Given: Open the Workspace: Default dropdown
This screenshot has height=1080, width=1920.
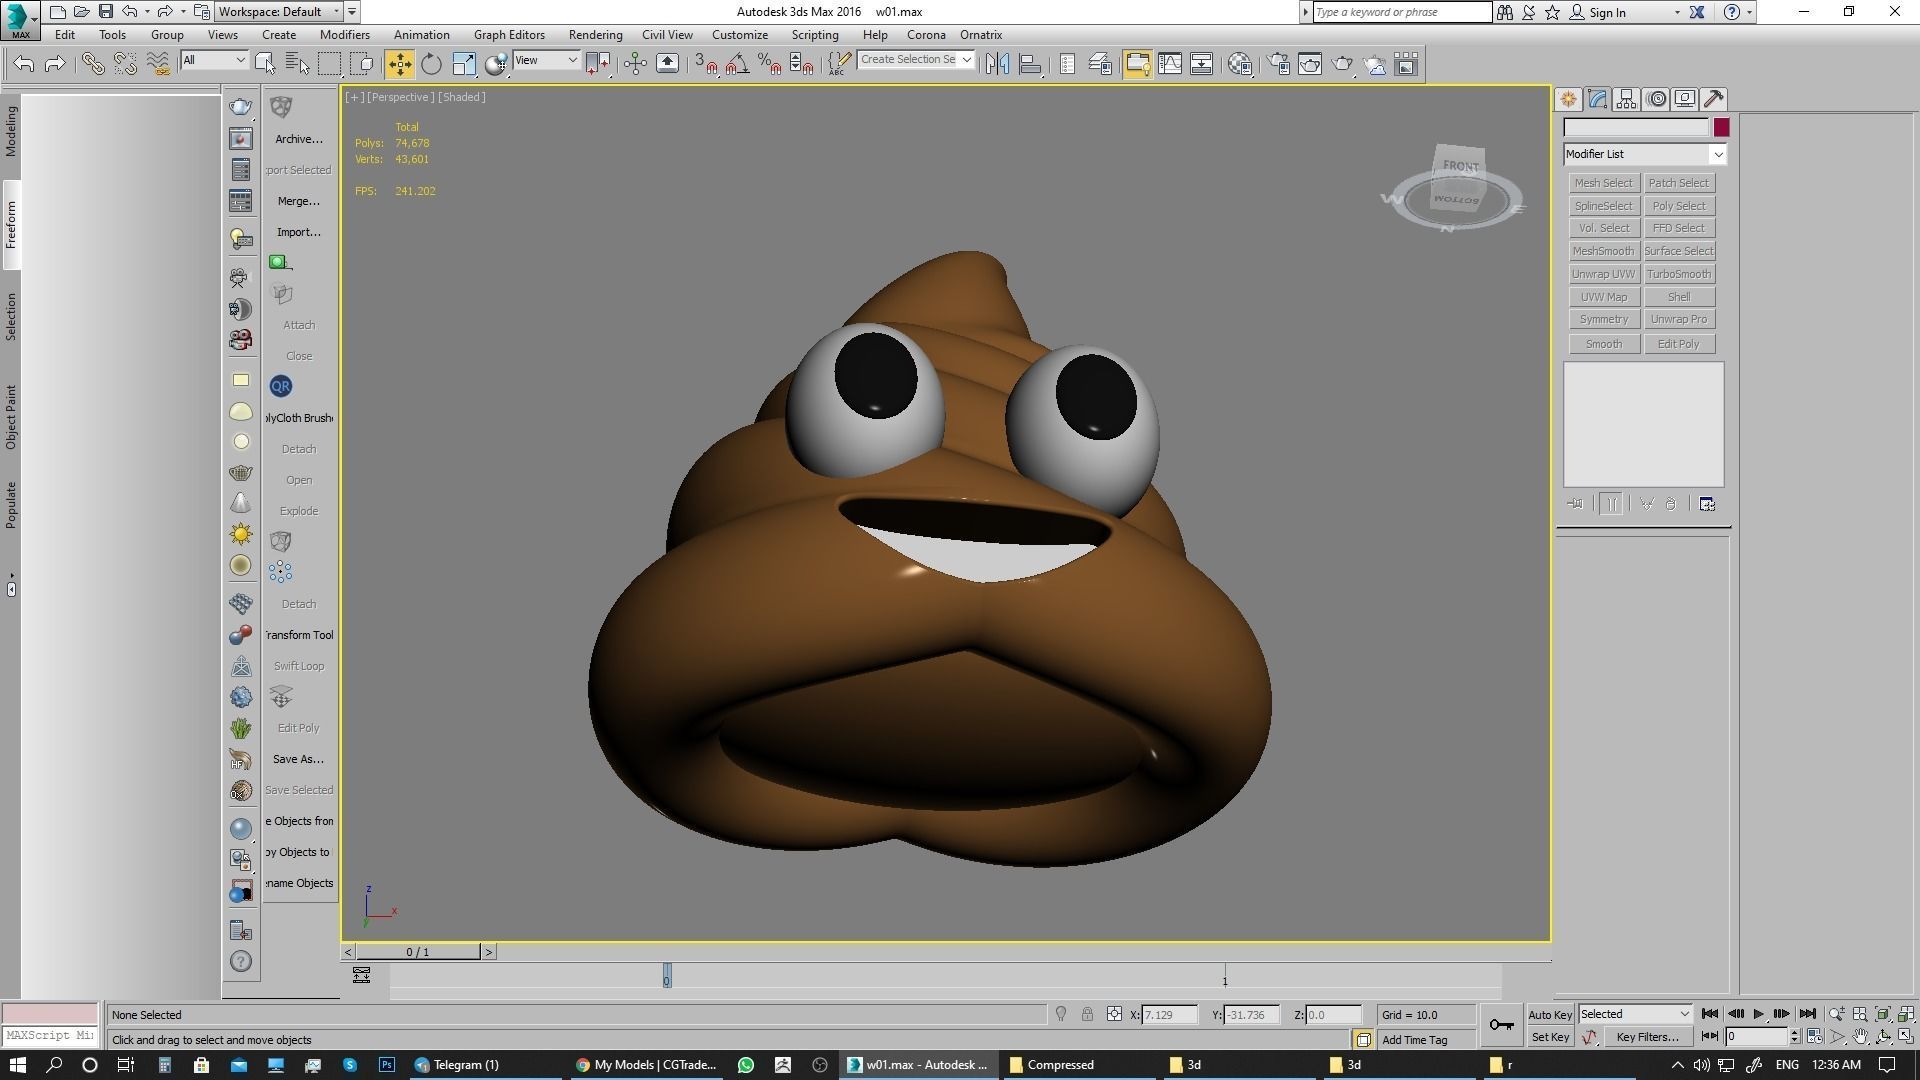Looking at the screenshot, I should (x=279, y=12).
